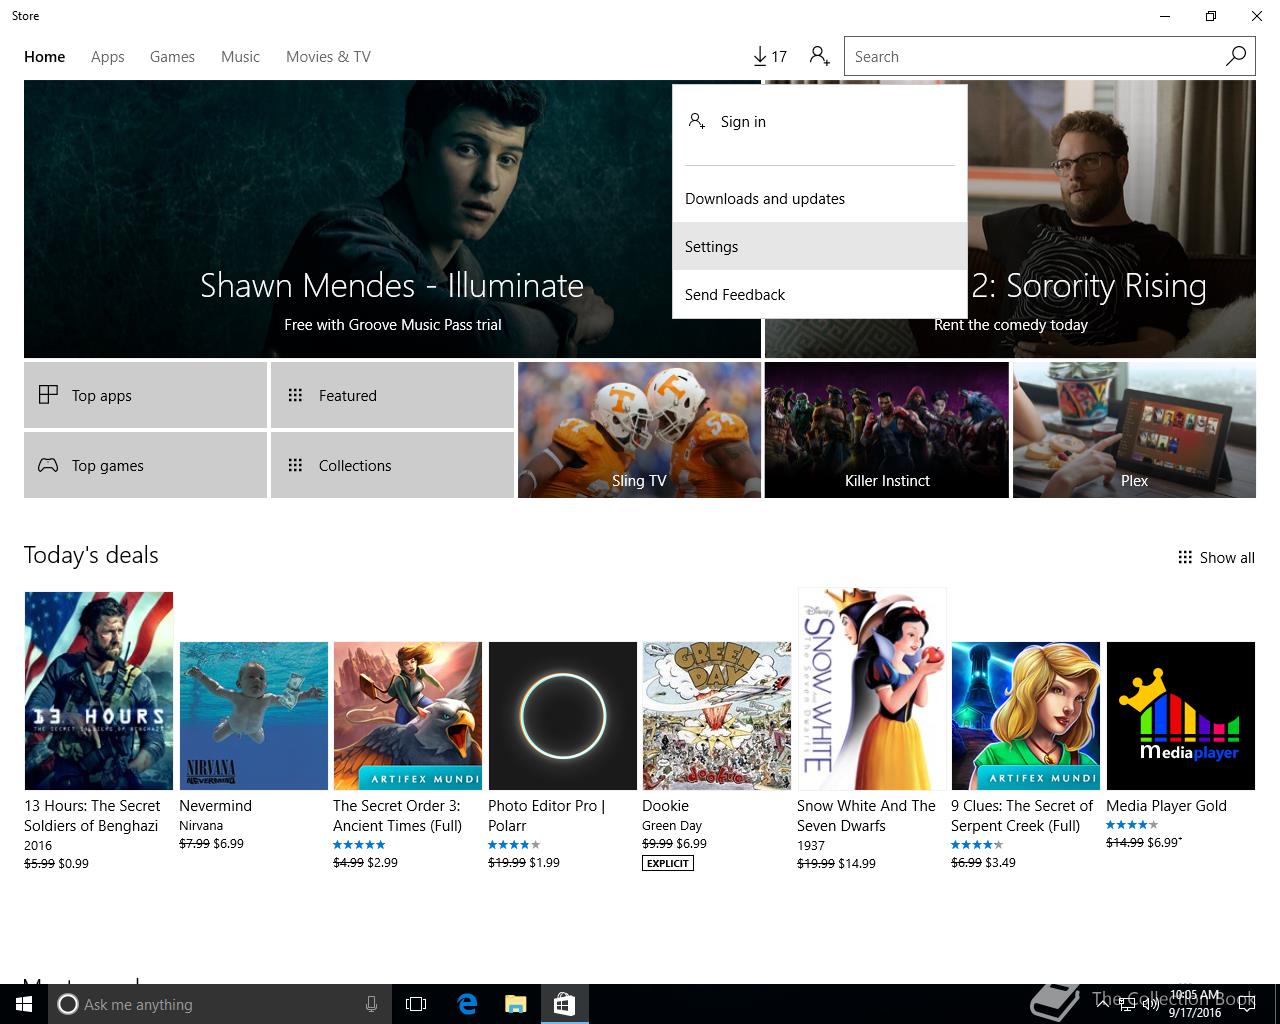Launch Microsoft Edge from taskbar

pyautogui.click(x=467, y=1004)
